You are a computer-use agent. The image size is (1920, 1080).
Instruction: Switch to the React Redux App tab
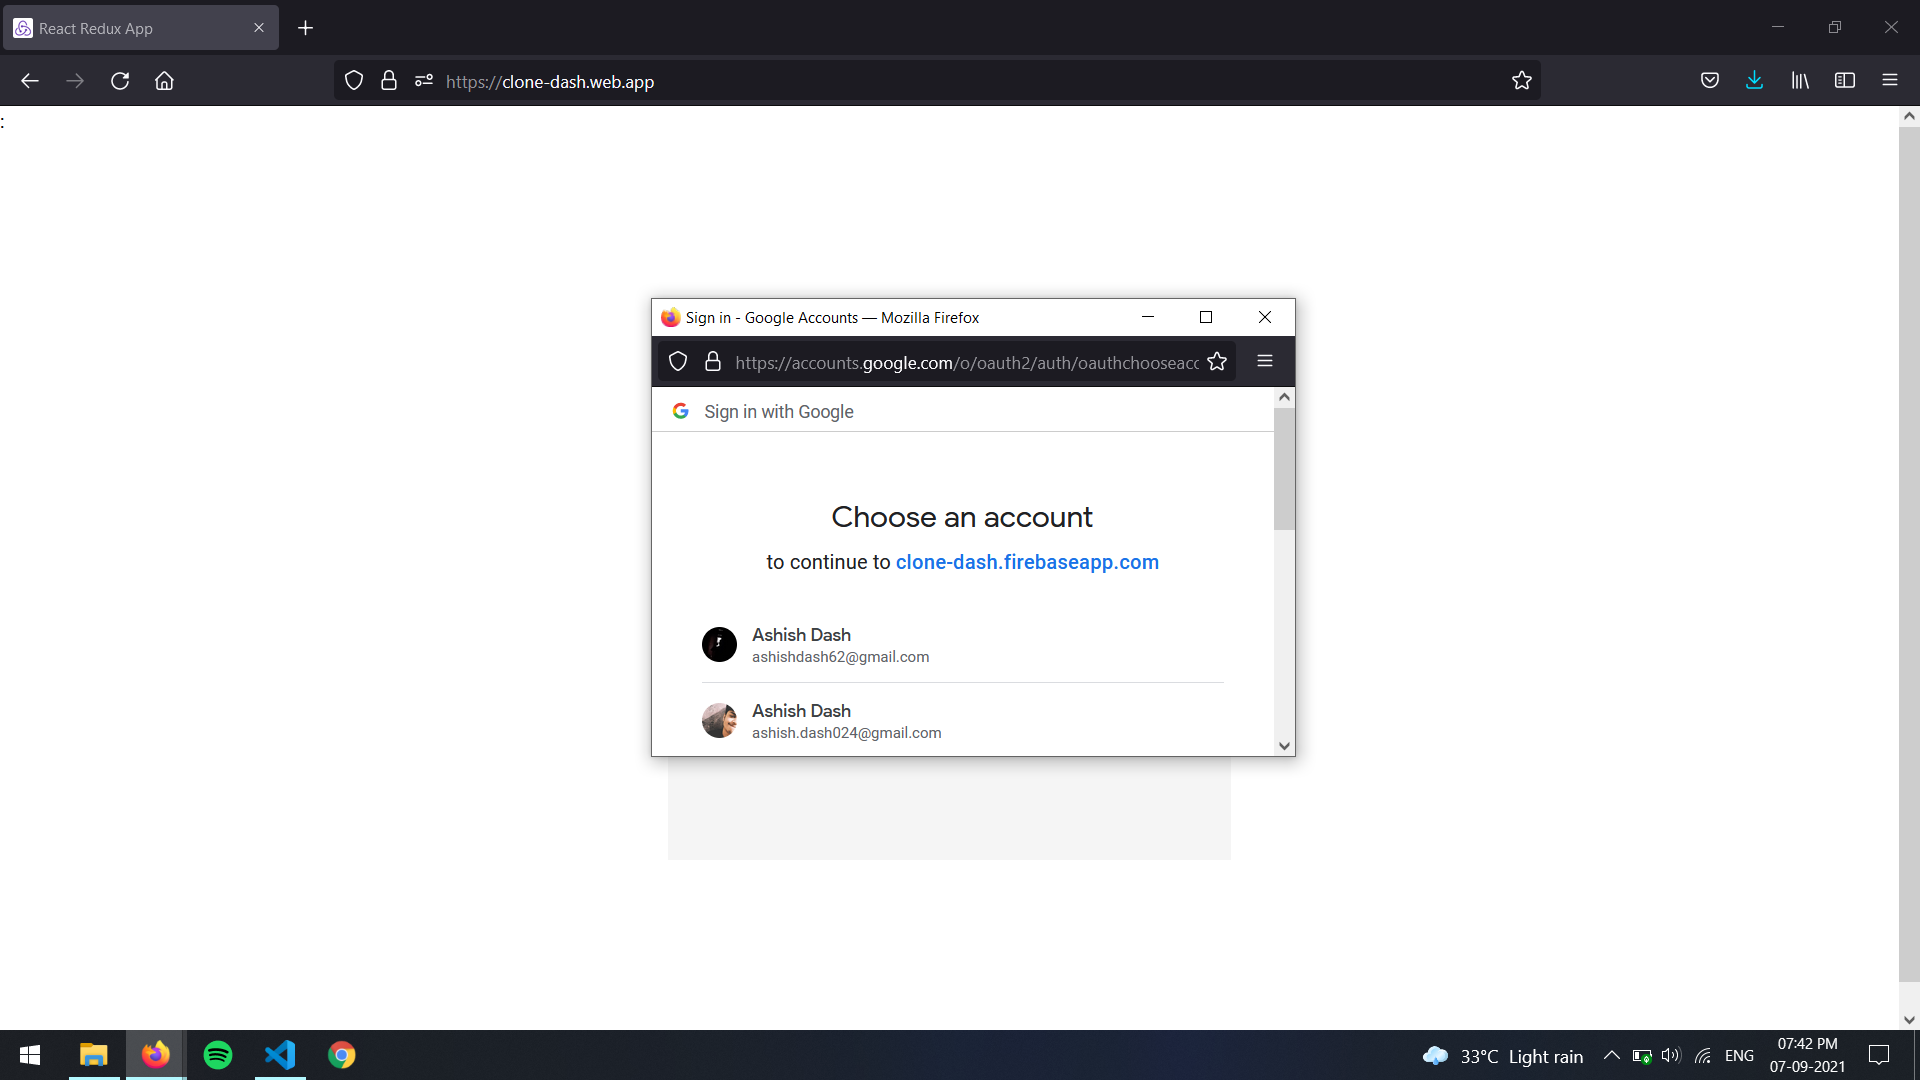tap(130, 27)
